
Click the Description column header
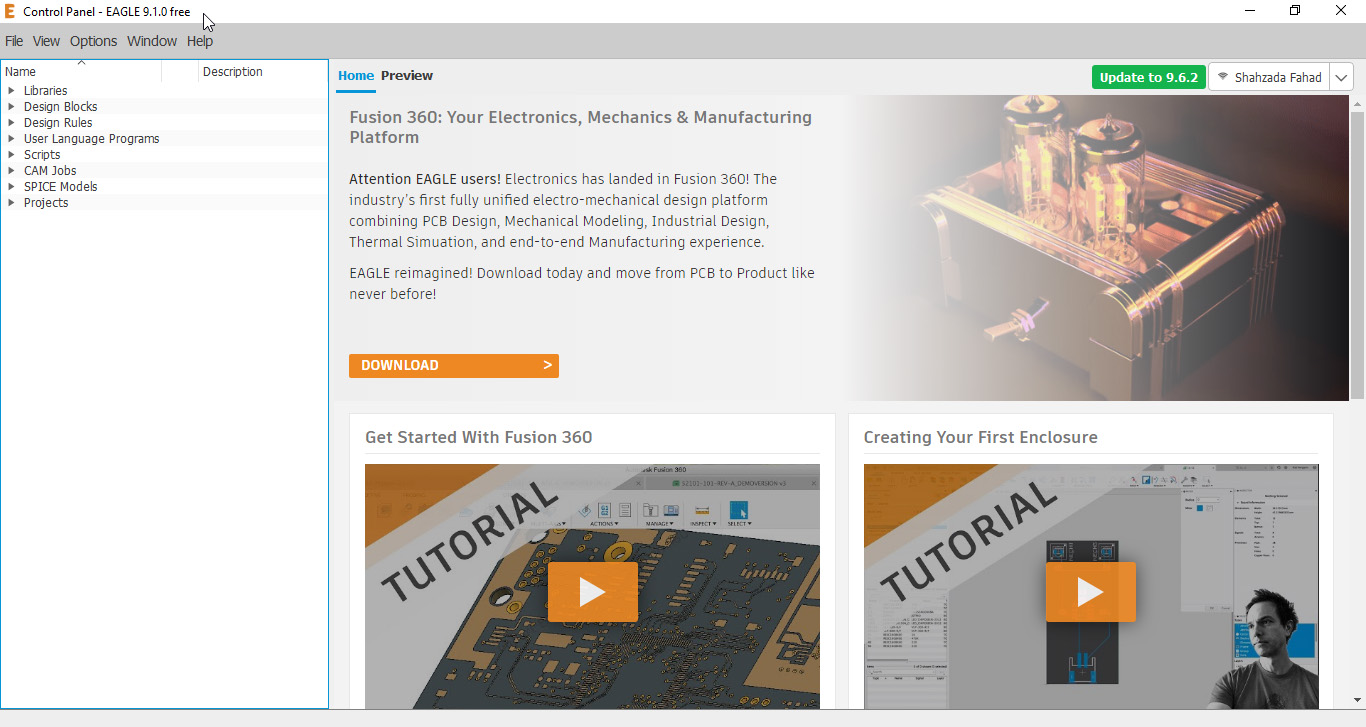click(264, 72)
